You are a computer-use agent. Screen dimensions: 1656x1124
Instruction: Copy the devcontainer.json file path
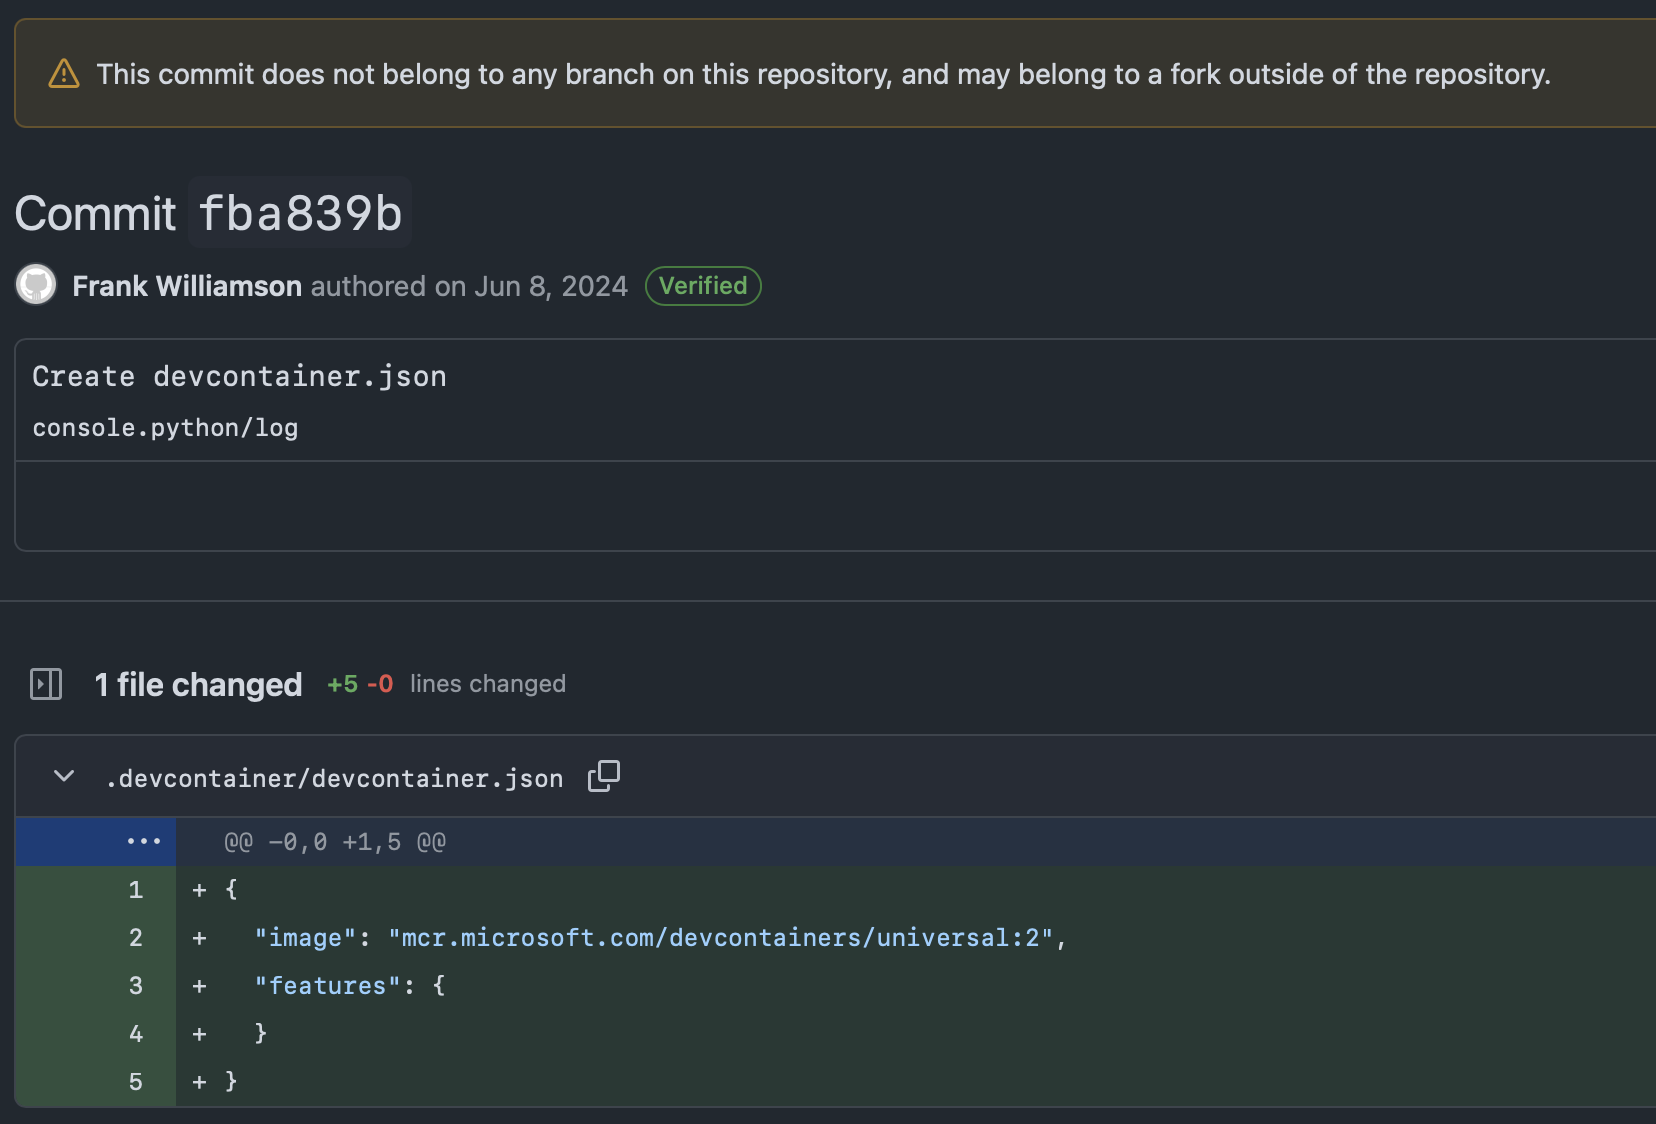[603, 776]
